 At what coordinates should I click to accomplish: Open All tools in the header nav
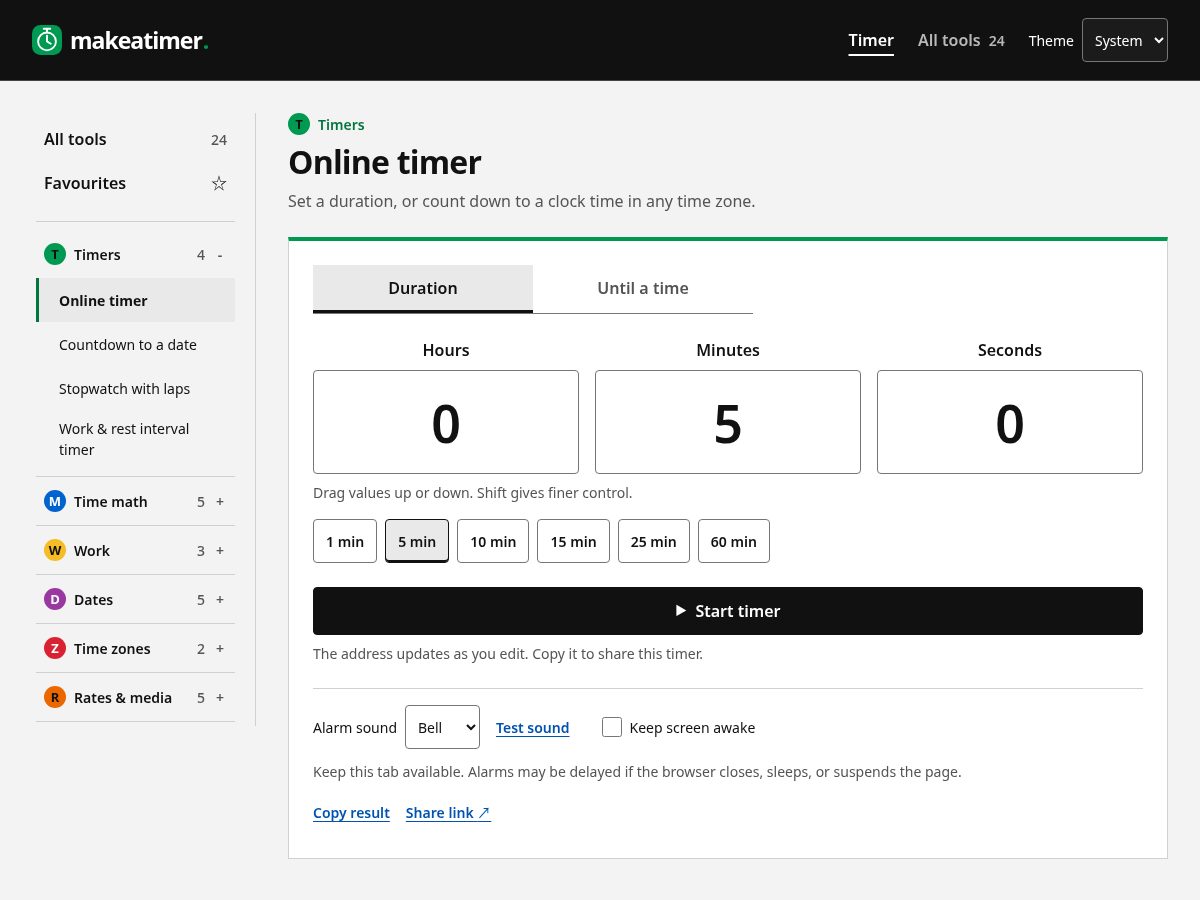pyautogui.click(x=961, y=40)
